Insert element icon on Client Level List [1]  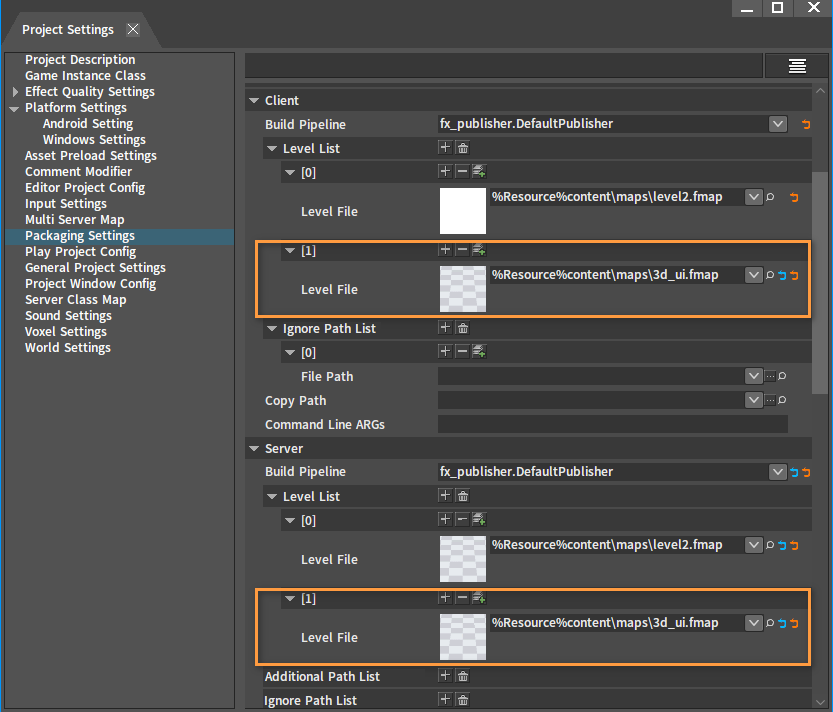[x=479, y=250]
